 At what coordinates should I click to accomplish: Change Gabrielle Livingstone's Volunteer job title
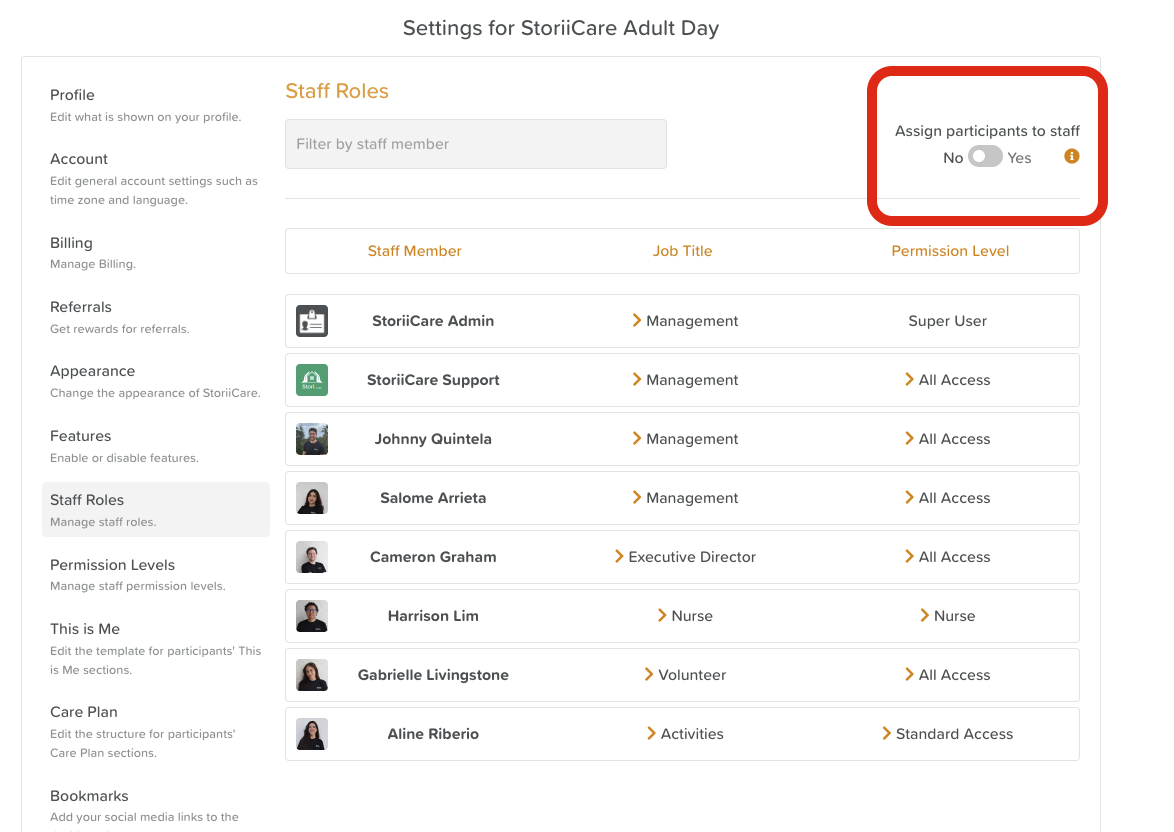click(x=685, y=675)
